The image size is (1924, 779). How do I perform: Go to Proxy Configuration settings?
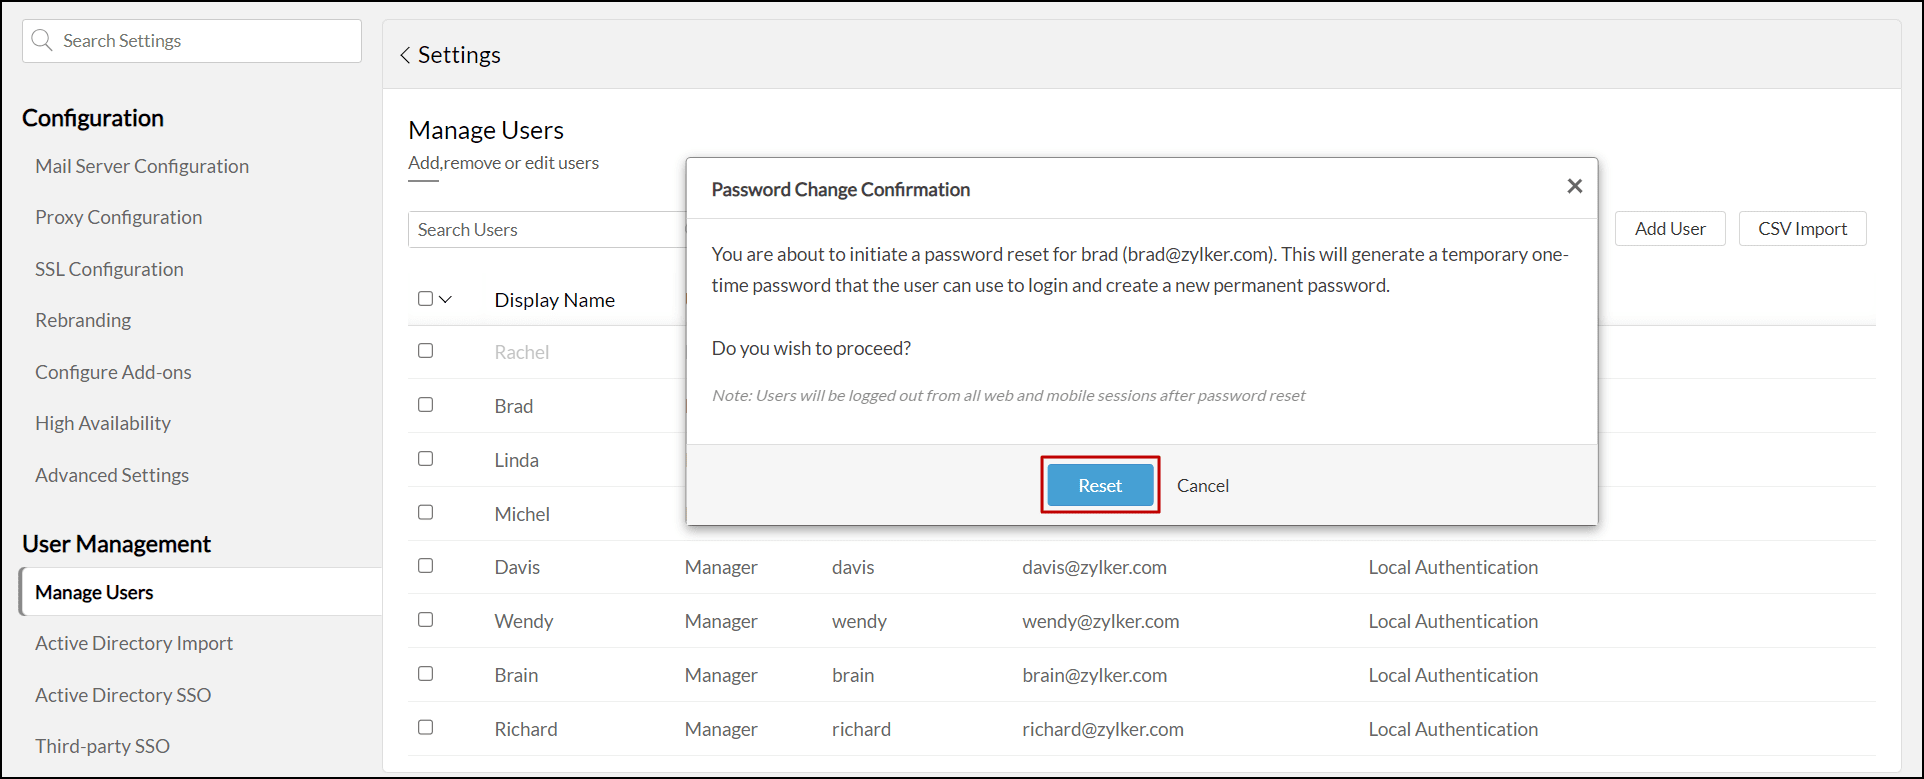coord(118,217)
